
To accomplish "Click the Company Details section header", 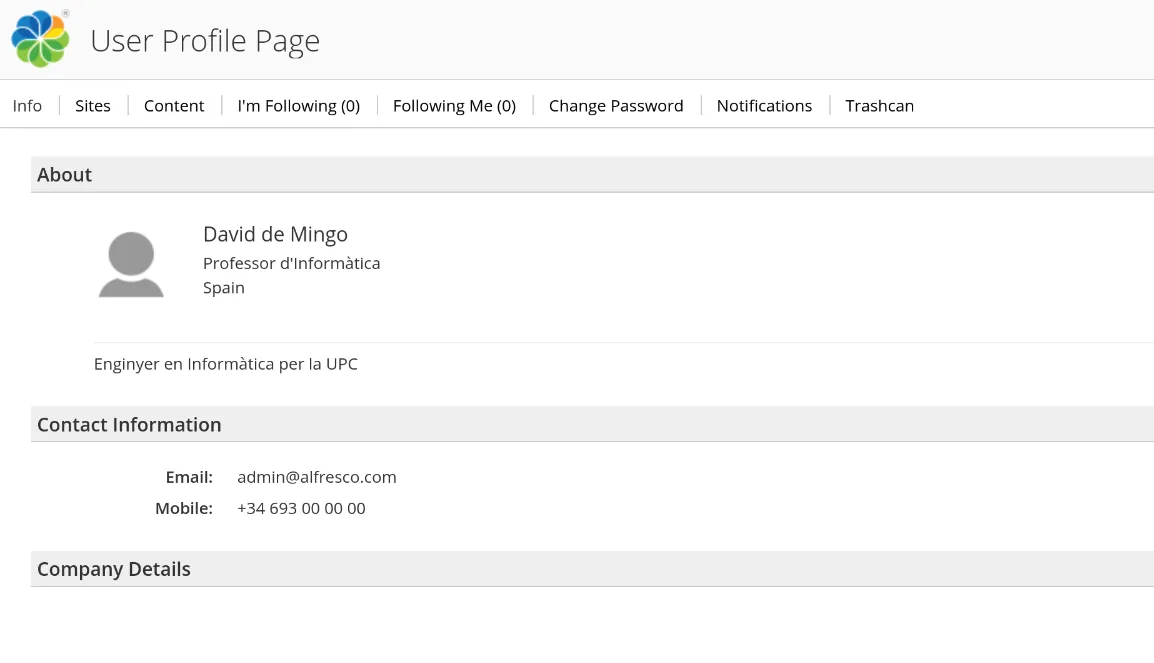I will 114,569.
